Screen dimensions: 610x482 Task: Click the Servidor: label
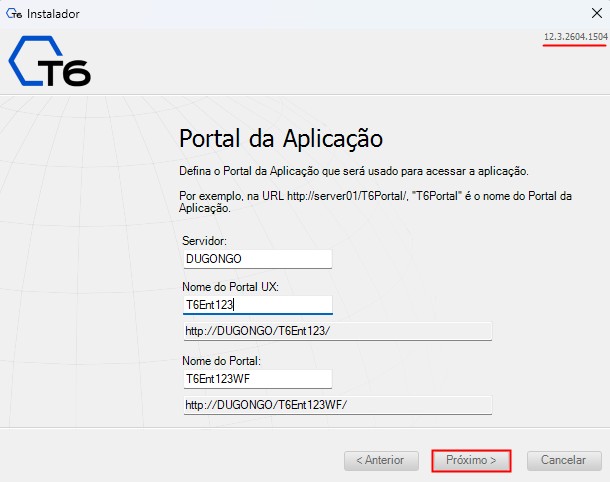pyautogui.click(x=204, y=241)
